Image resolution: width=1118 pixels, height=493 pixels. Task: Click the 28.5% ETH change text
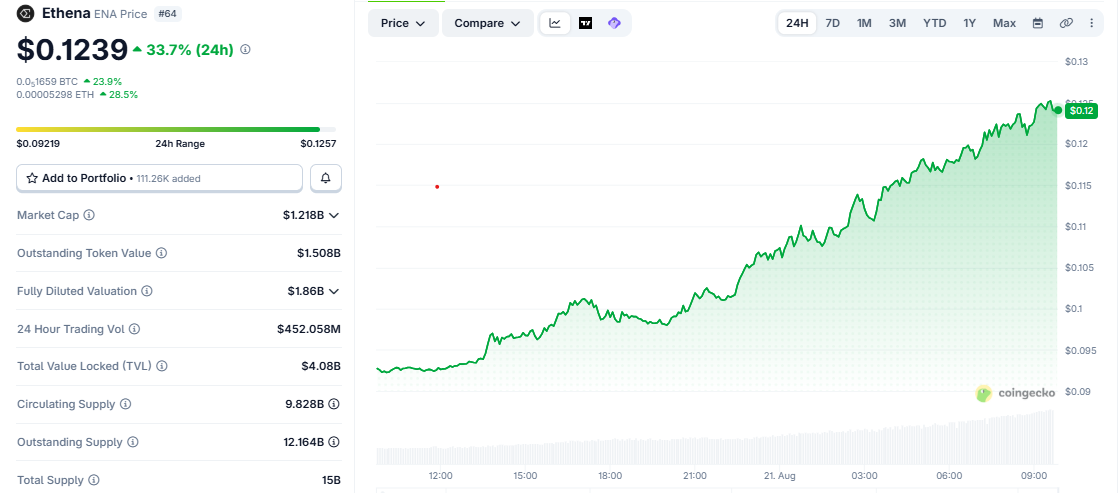[123, 94]
